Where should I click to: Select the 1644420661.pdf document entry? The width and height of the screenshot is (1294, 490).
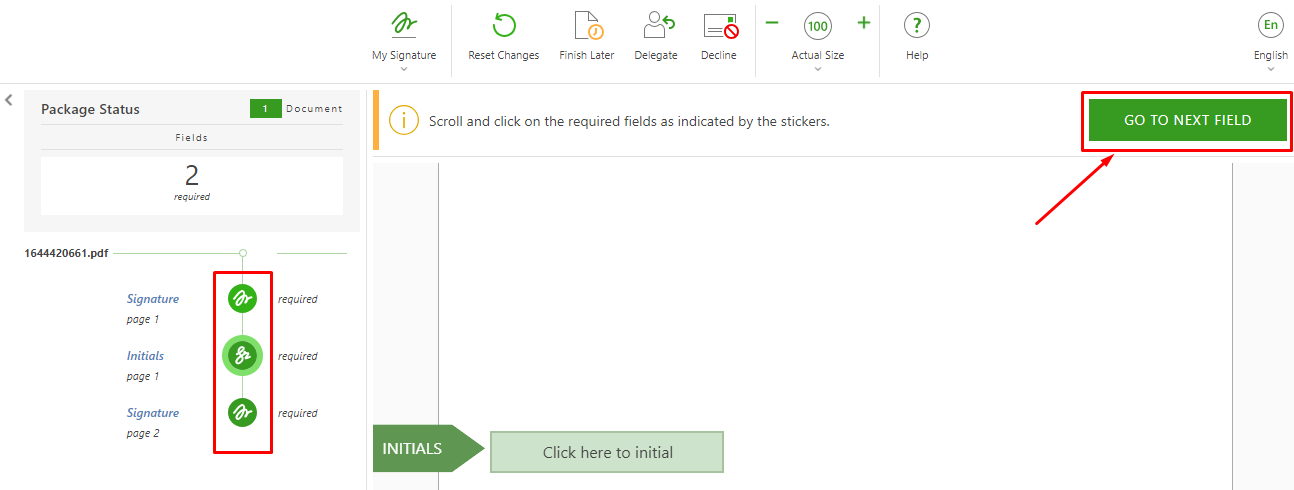66,253
